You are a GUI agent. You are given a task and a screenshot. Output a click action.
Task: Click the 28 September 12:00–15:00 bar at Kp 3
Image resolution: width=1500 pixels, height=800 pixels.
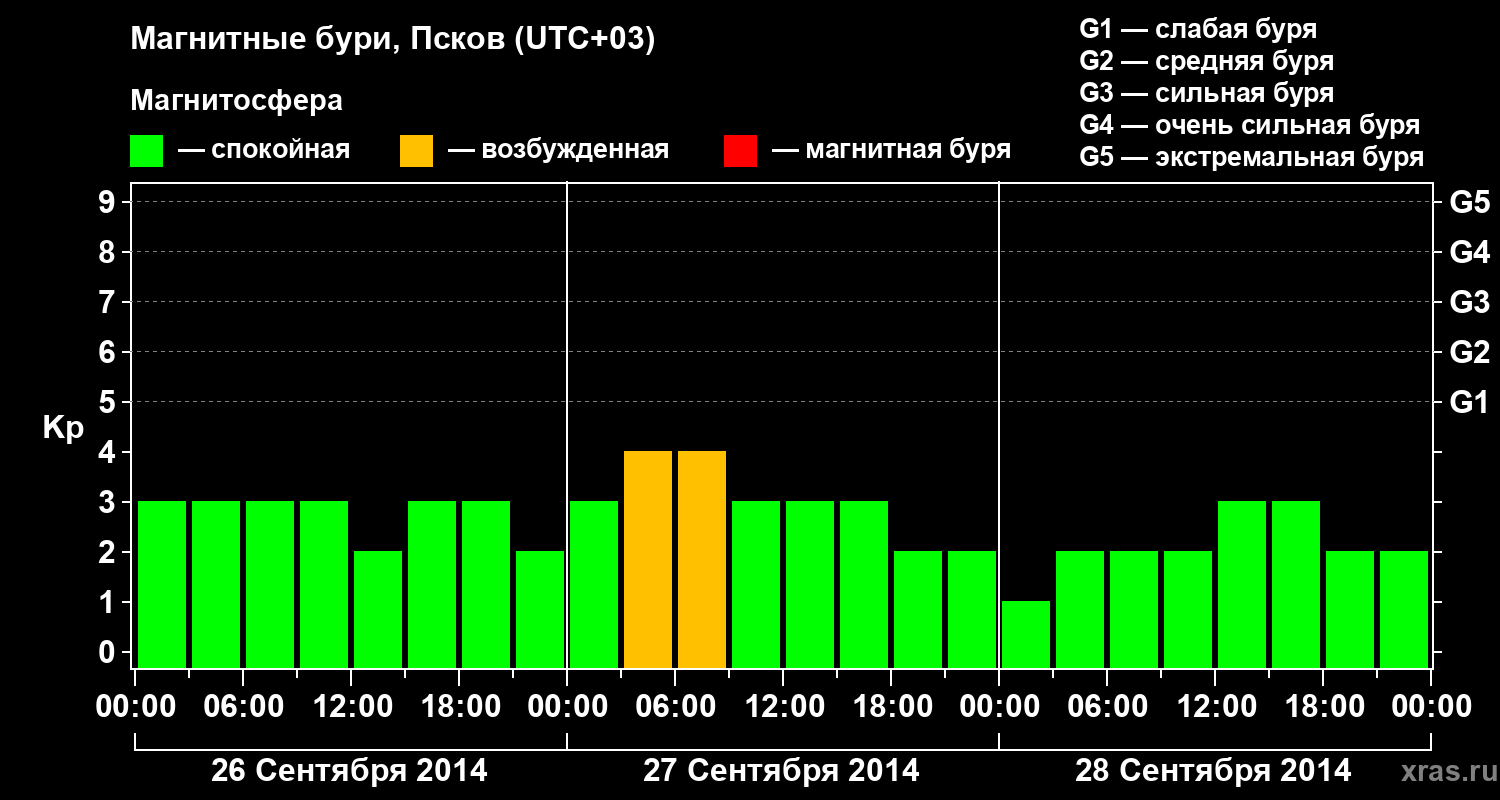point(1242,584)
